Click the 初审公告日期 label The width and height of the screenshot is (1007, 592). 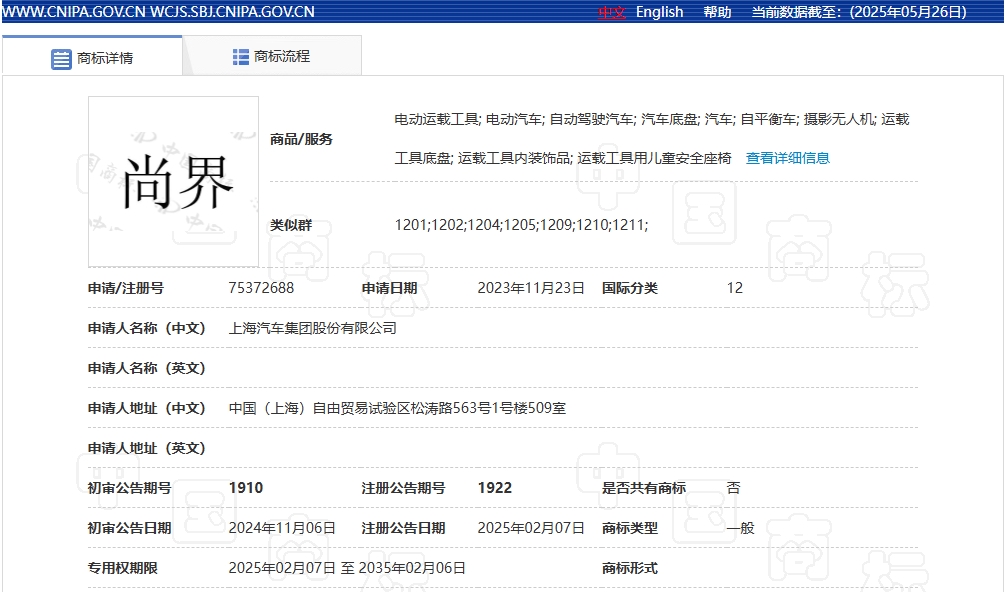point(130,528)
